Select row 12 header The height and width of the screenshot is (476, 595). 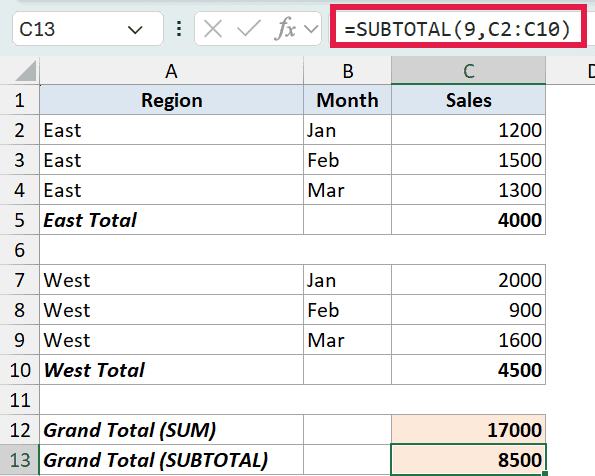pos(19,430)
